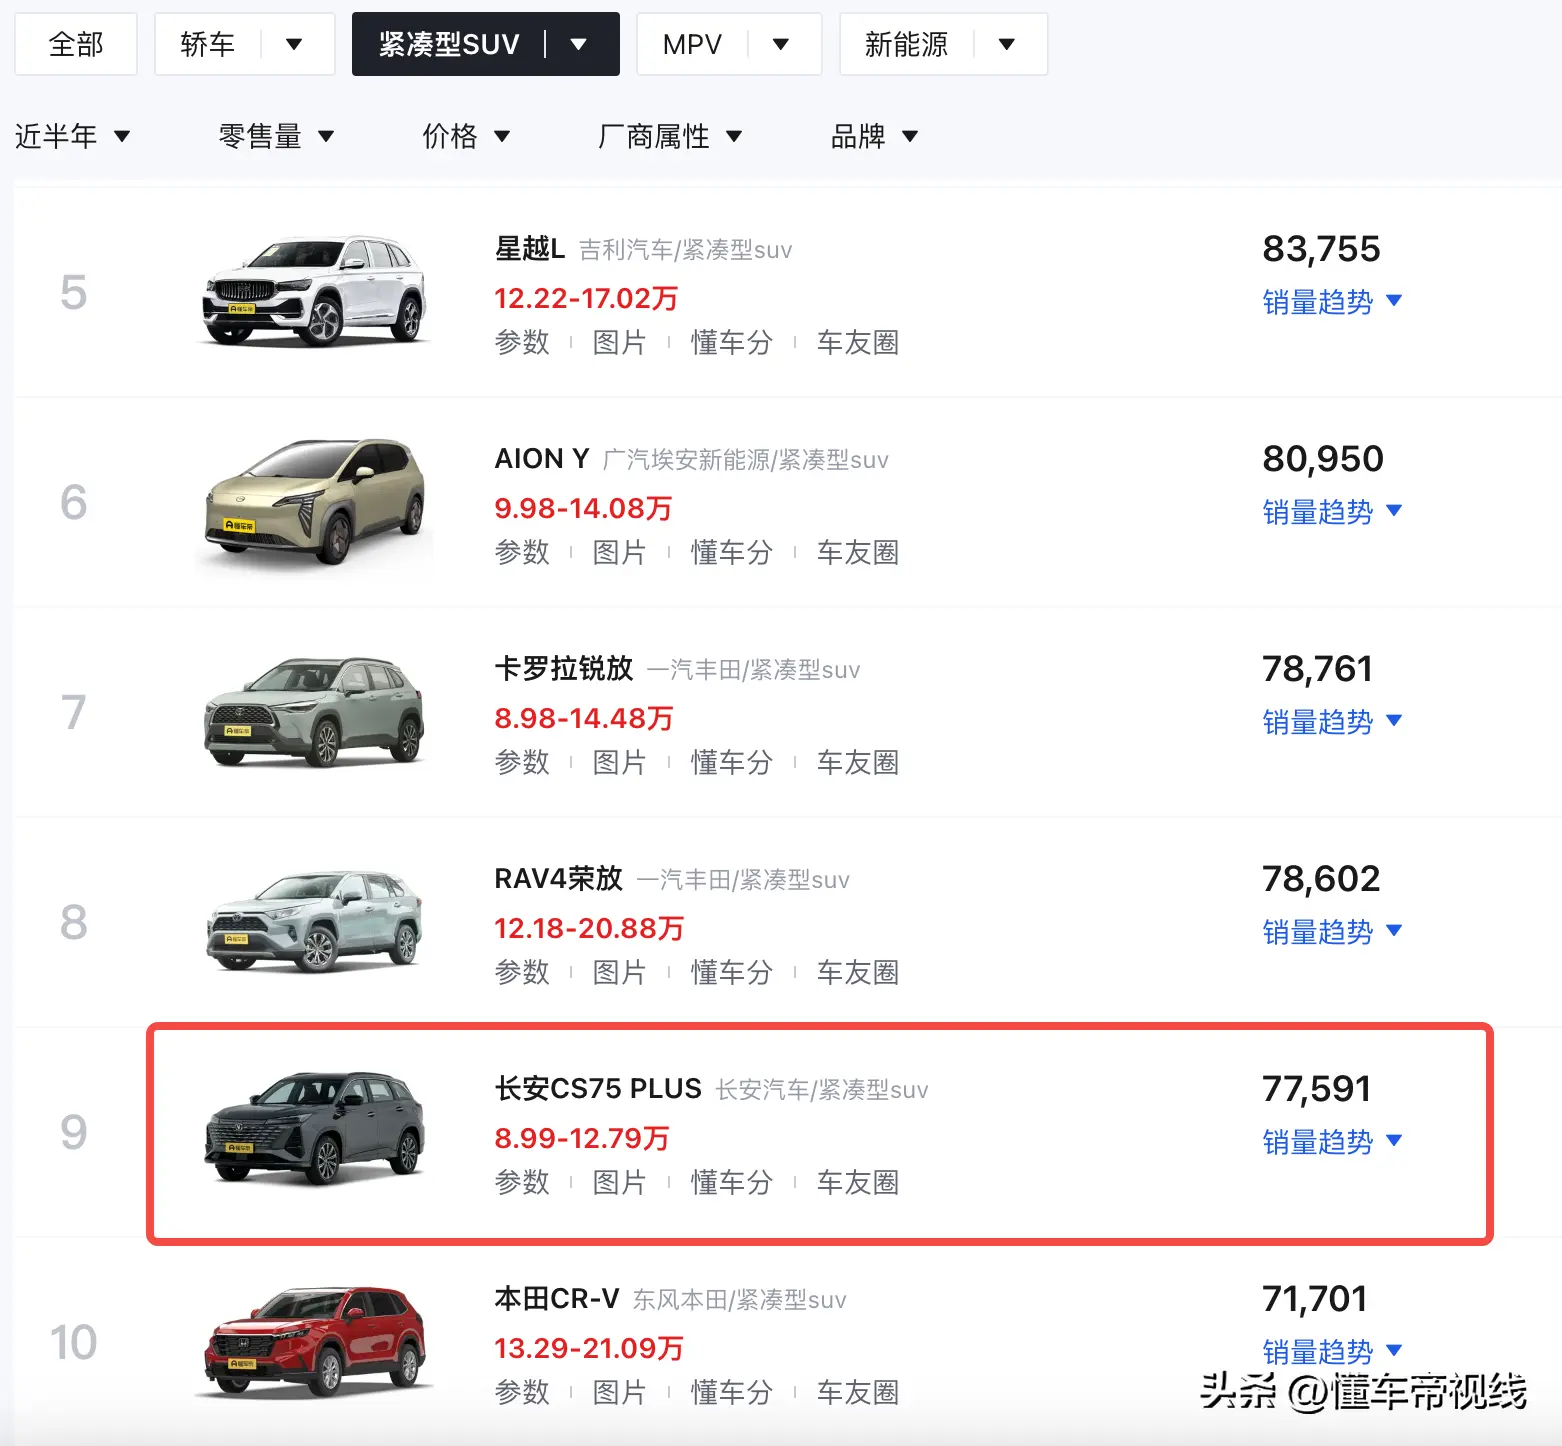
Task: View 参数 for 本田CR-V
Action: coord(522,1392)
